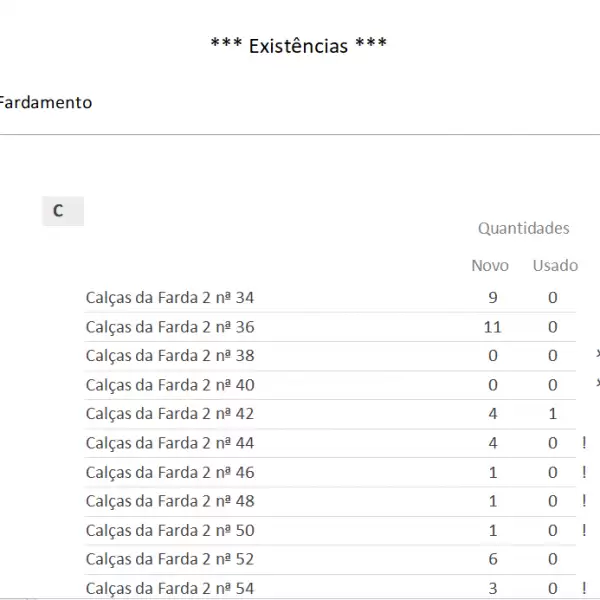Viewport: 600px width, 600px height.
Task: Click the exclamation warning beside nª 54
Action: 584,588
